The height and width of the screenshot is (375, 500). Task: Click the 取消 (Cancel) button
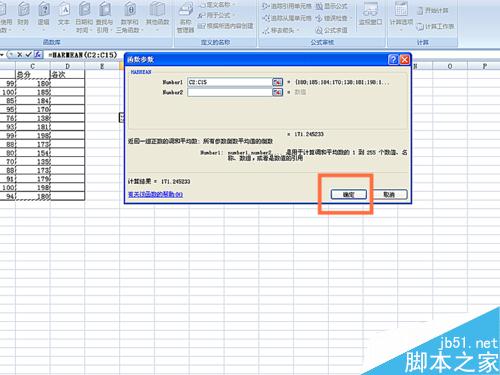(x=389, y=195)
